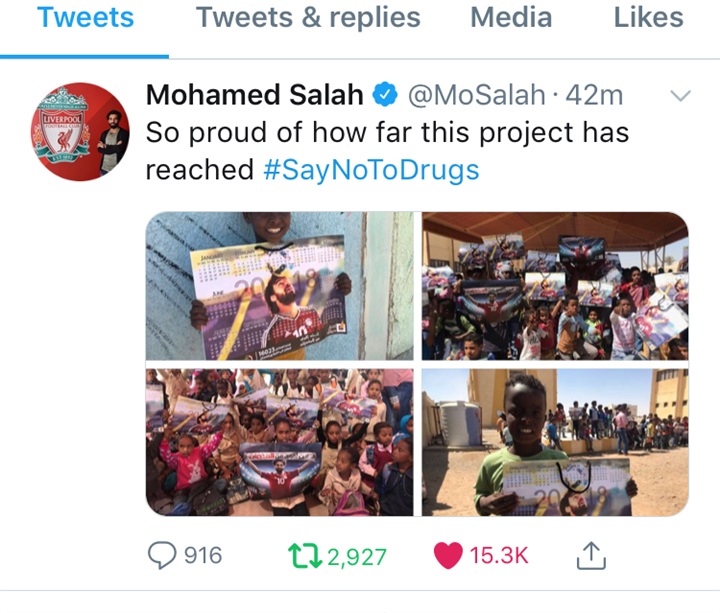Click the blue verified badge
This screenshot has height=613, width=720.
384,95
